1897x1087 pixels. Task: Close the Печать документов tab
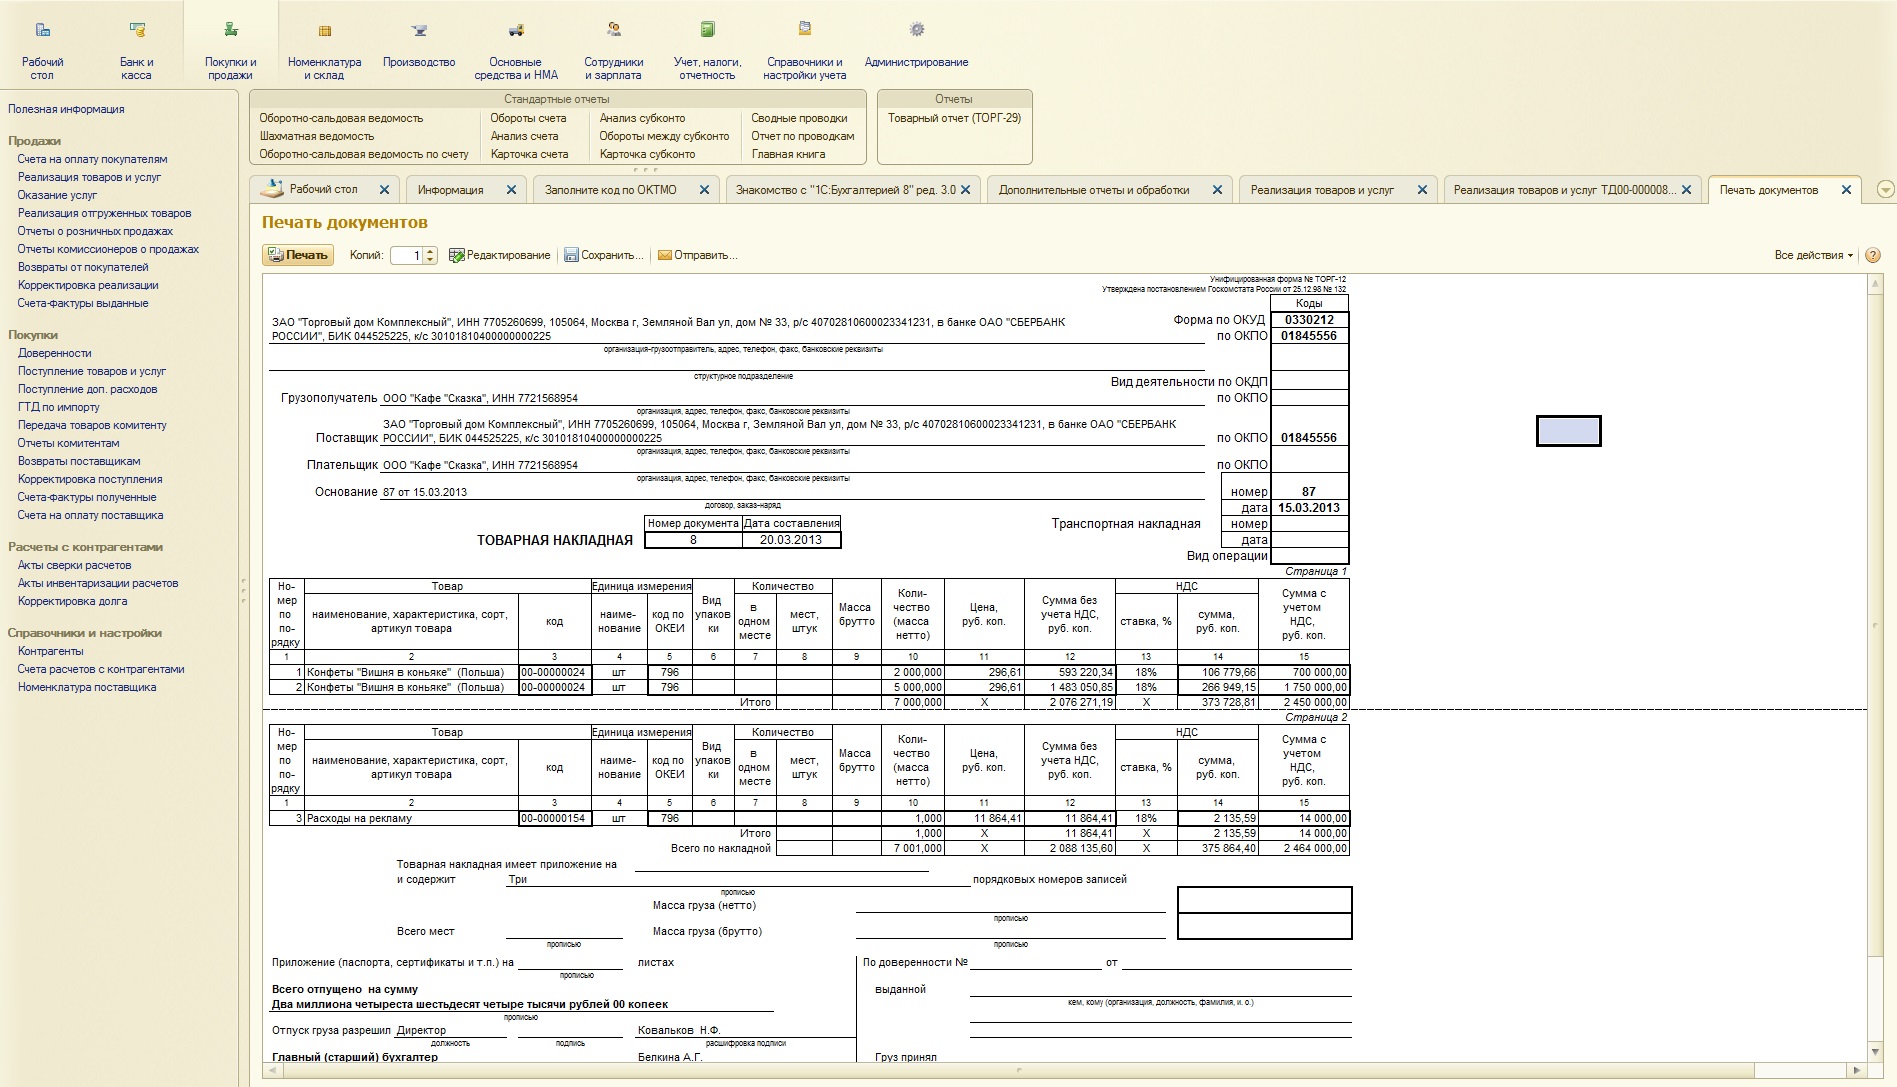point(1846,190)
